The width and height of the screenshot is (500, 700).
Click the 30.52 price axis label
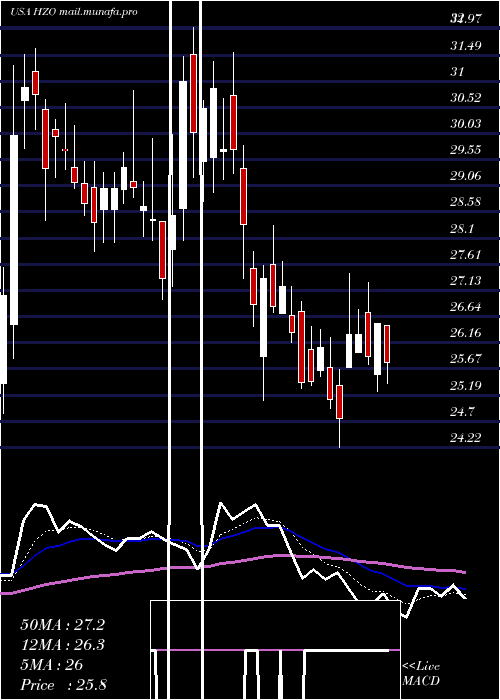pyautogui.click(x=466, y=98)
